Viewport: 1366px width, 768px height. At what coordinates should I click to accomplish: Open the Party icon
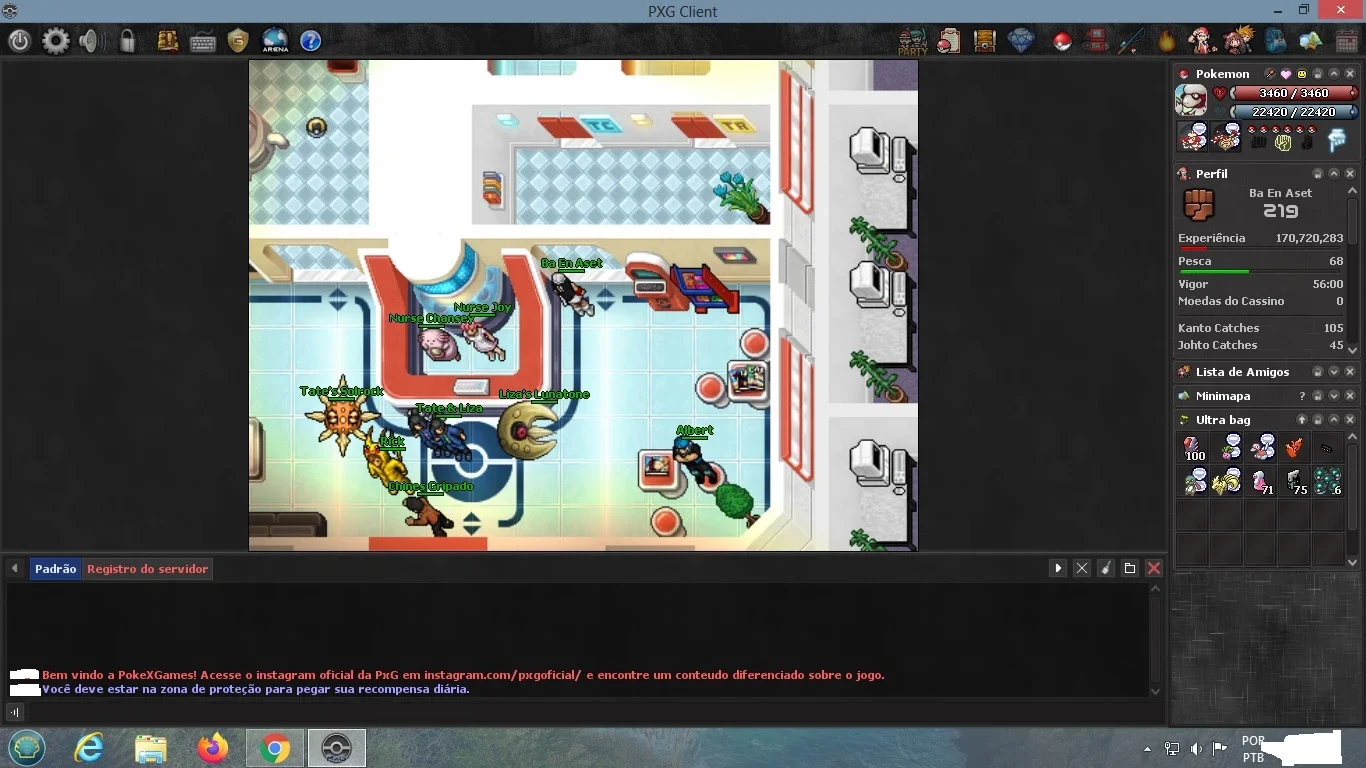(912, 41)
